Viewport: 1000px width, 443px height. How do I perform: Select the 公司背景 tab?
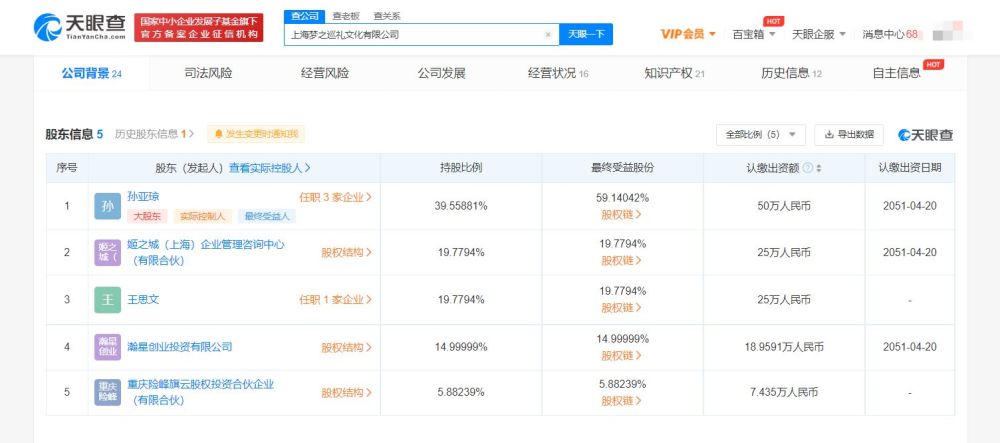point(91,73)
